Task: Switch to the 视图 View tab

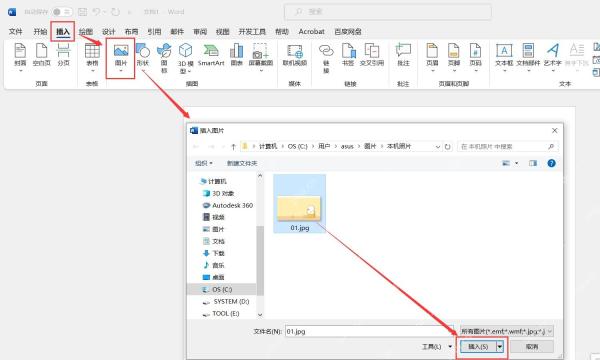Action: pos(222,32)
